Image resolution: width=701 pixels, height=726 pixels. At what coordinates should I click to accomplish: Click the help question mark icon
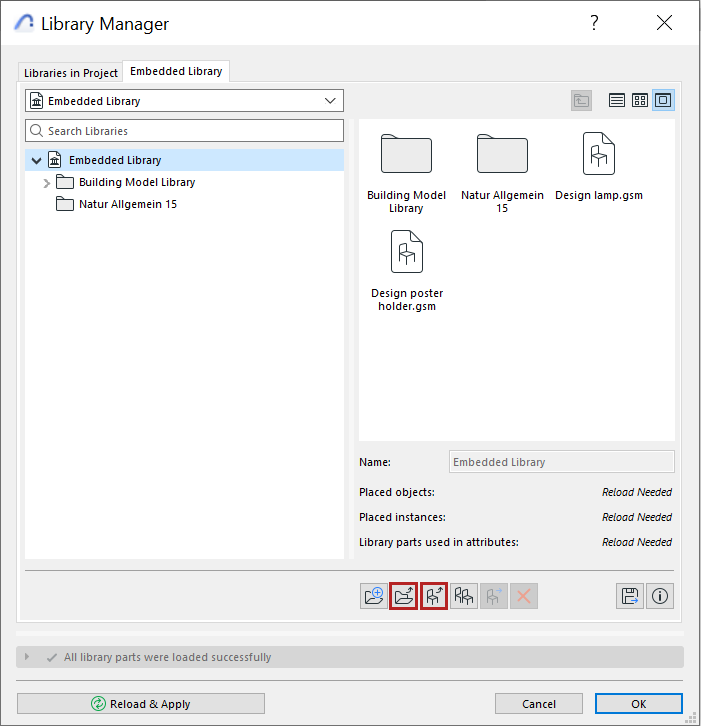[594, 23]
